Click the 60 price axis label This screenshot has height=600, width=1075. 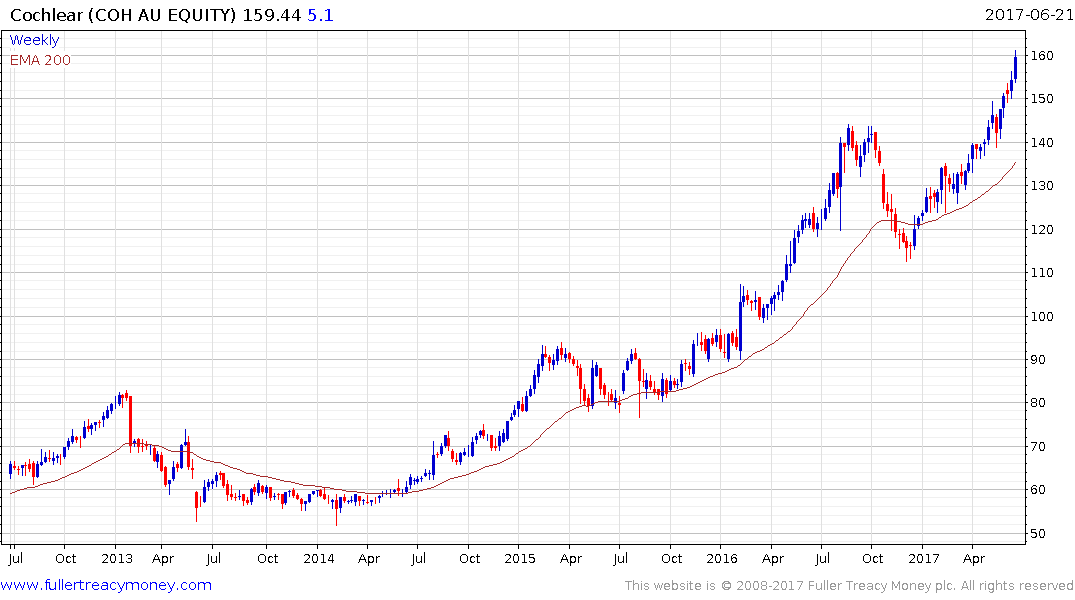pos(1038,490)
